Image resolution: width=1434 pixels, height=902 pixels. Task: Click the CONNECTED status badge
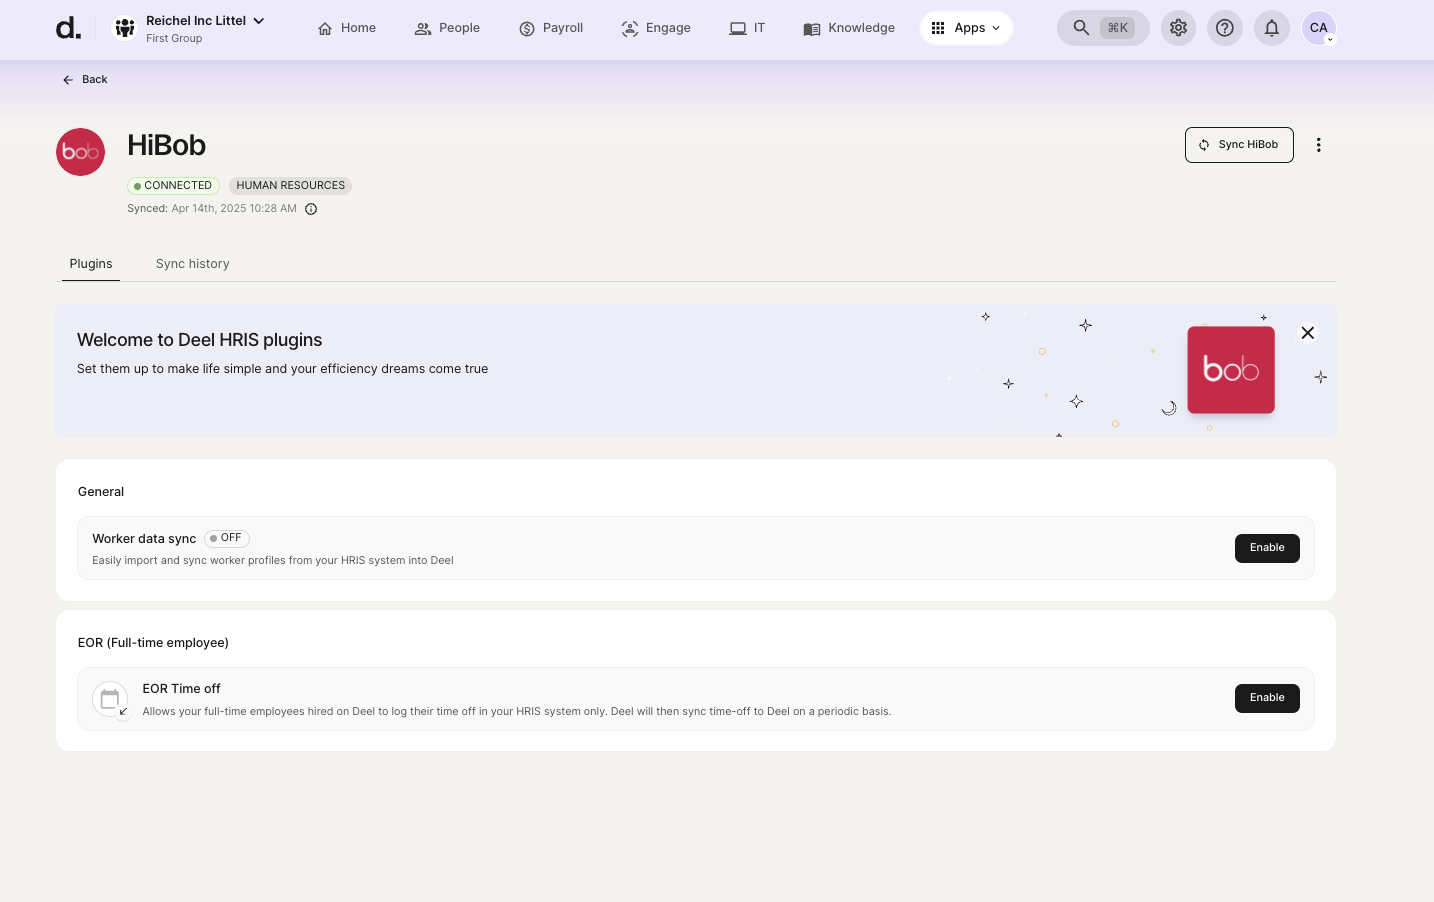(173, 186)
